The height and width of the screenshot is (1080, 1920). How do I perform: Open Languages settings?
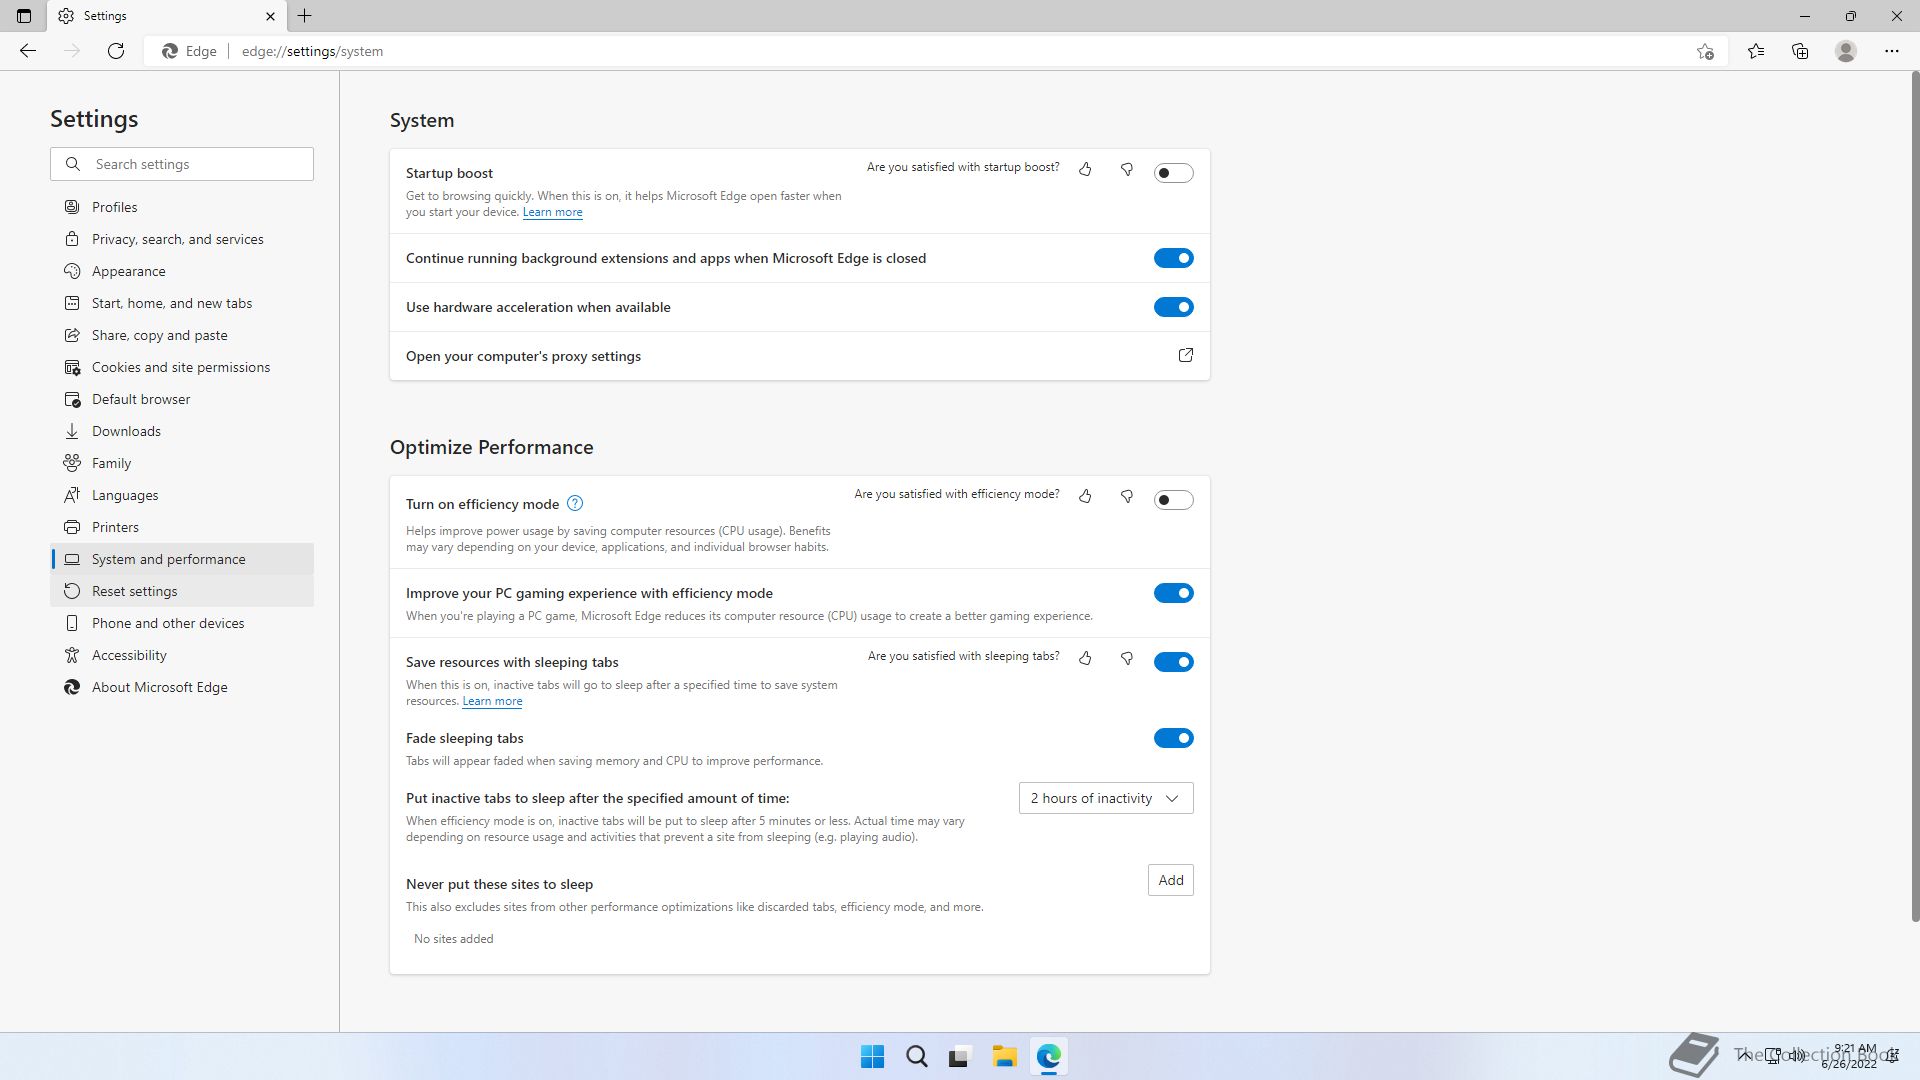coord(182,495)
